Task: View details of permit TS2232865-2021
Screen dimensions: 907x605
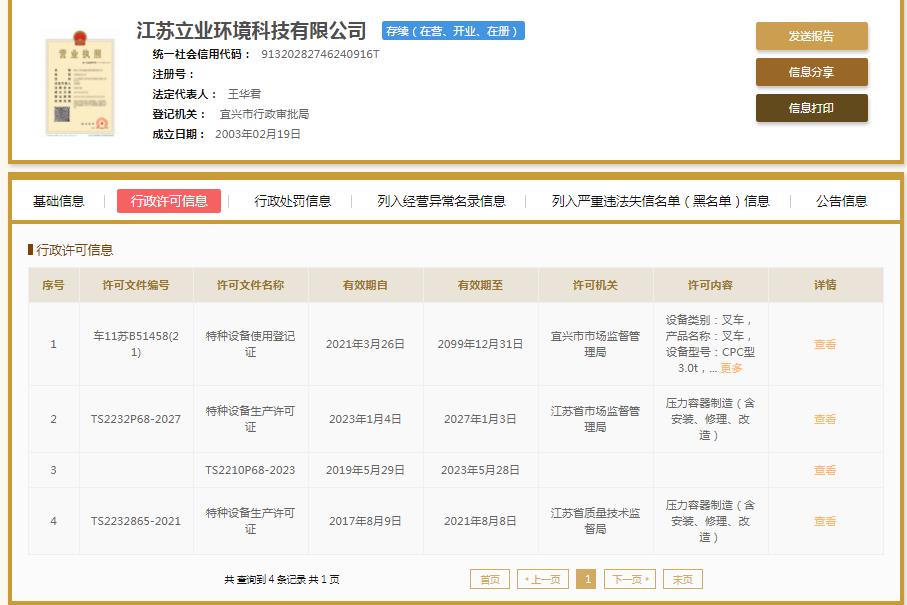Action: [825, 521]
